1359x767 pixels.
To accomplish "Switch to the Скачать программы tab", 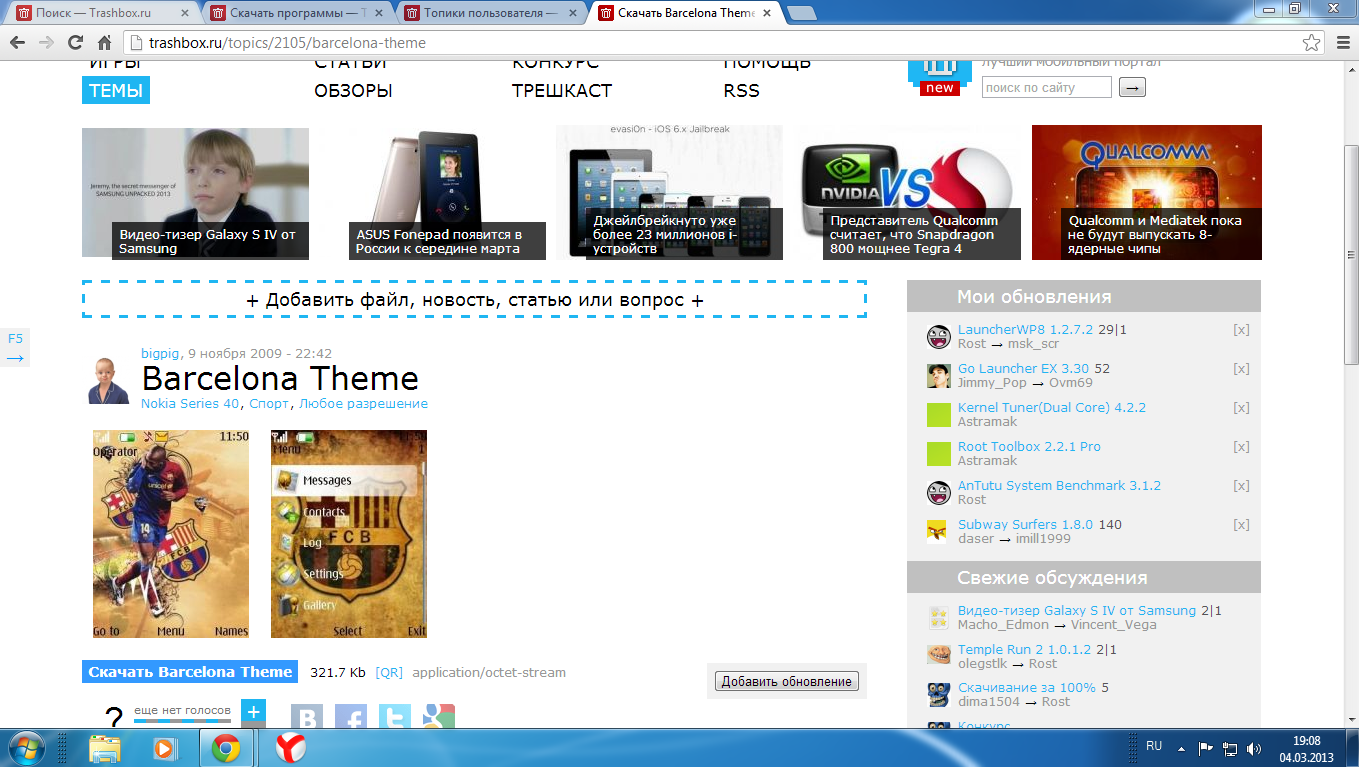I will [295, 13].
